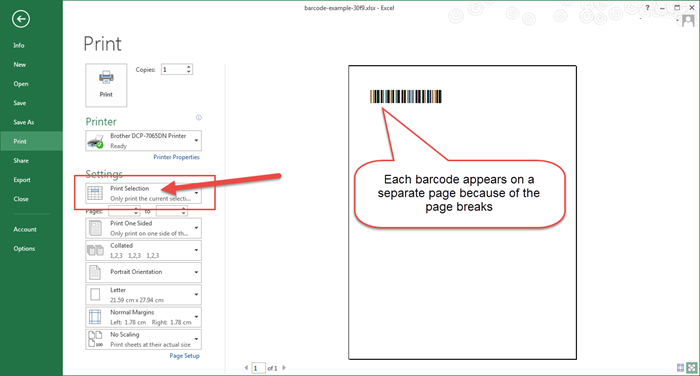700x376 pixels.
Task: Open printer info icon next to Printer heading
Action: [199, 117]
